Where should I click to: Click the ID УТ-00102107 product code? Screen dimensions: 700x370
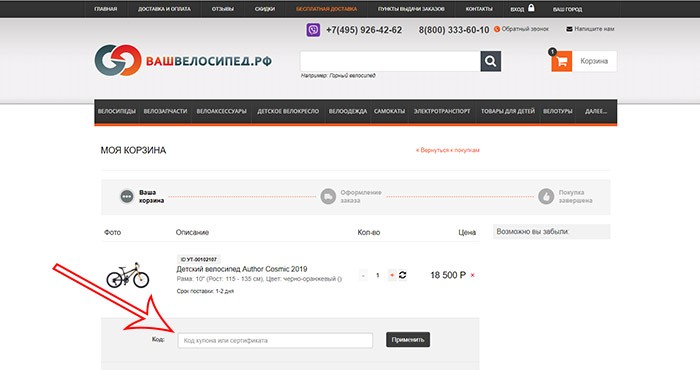click(x=199, y=259)
